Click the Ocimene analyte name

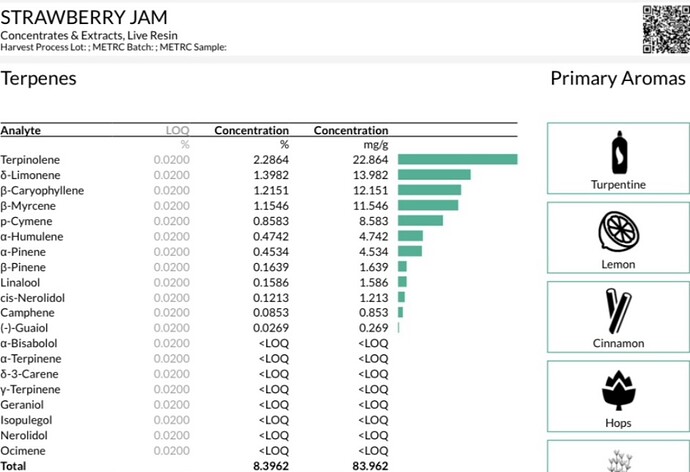pyautogui.click(x=23, y=451)
